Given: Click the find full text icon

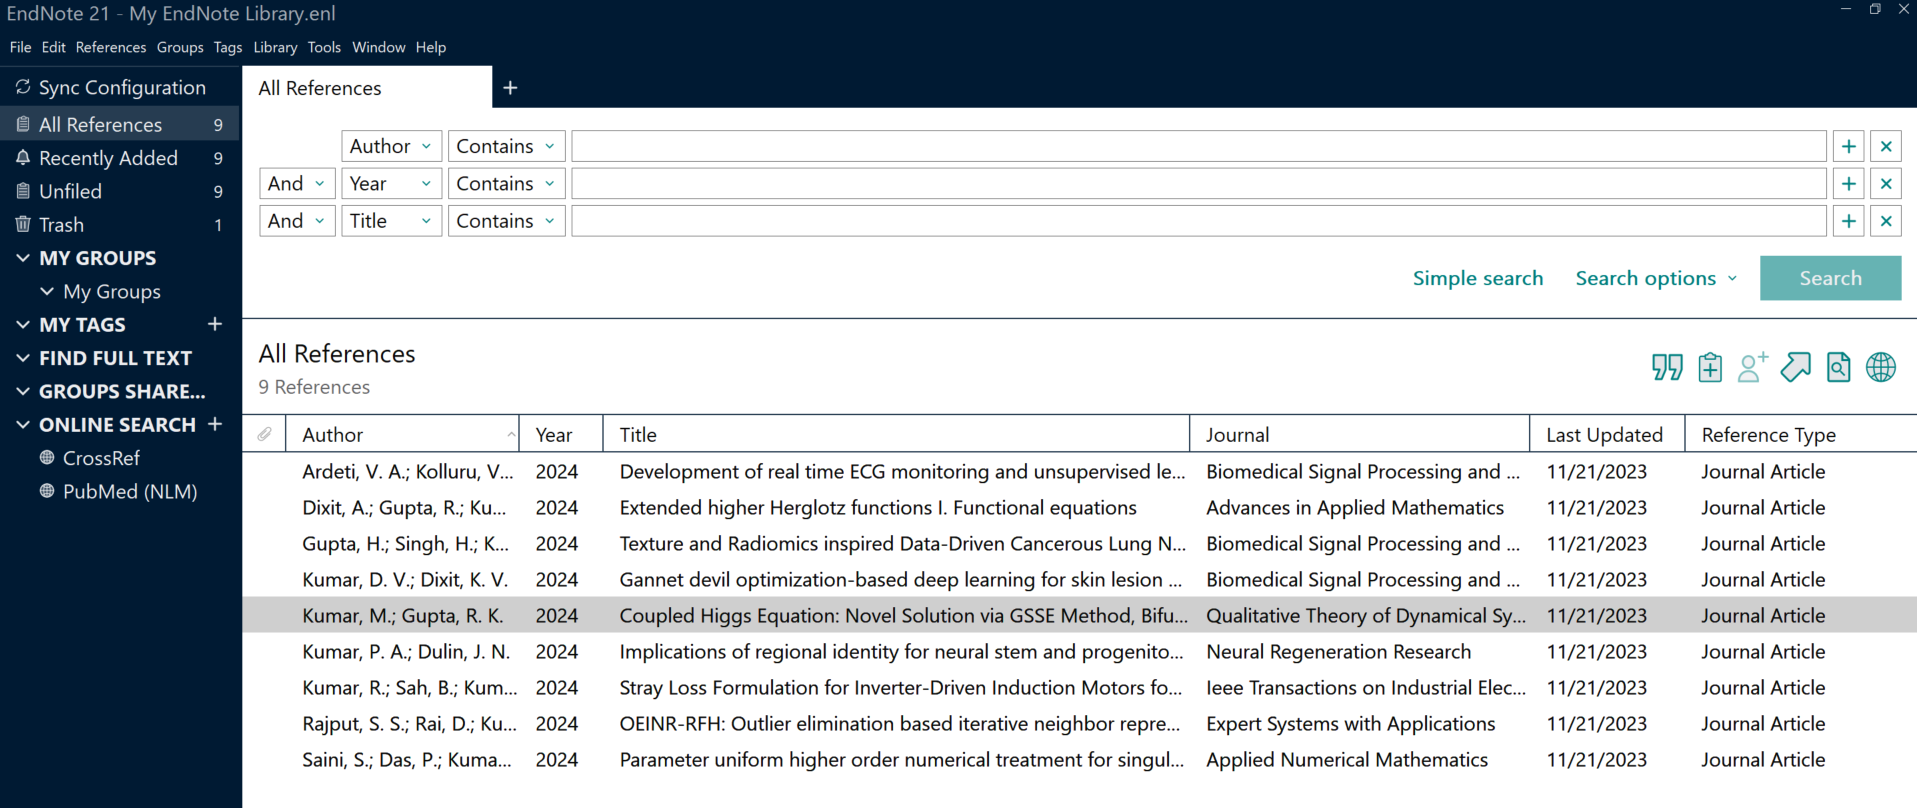Looking at the screenshot, I should (x=1838, y=368).
